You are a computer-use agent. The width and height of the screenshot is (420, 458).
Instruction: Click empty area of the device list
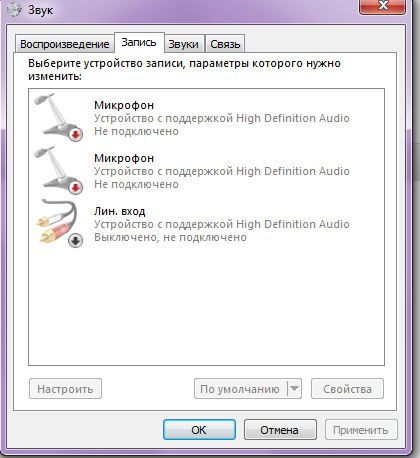(206, 307)
